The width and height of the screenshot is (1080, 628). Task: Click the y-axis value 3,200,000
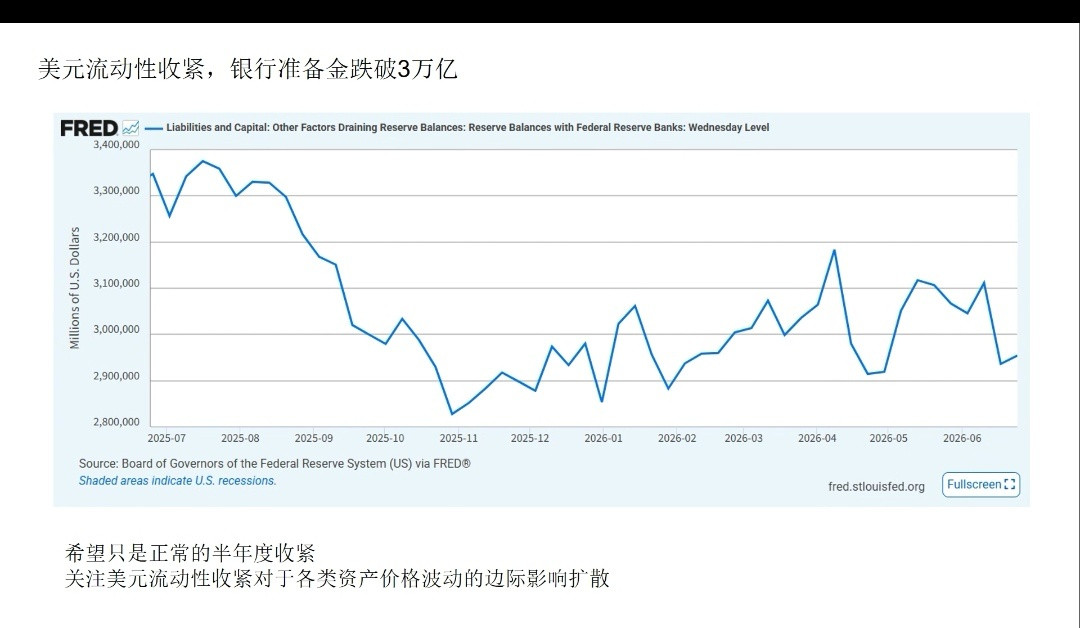[116, 238]
